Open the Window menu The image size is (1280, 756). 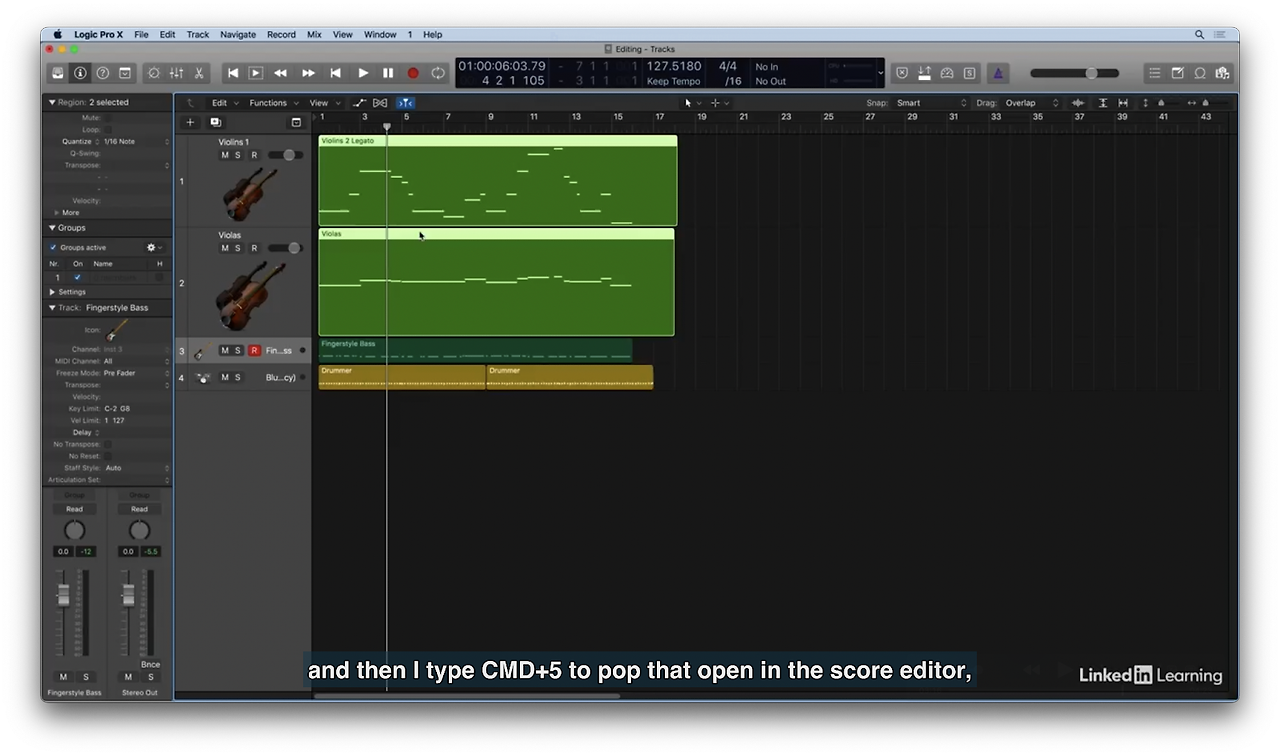[380, 35]
